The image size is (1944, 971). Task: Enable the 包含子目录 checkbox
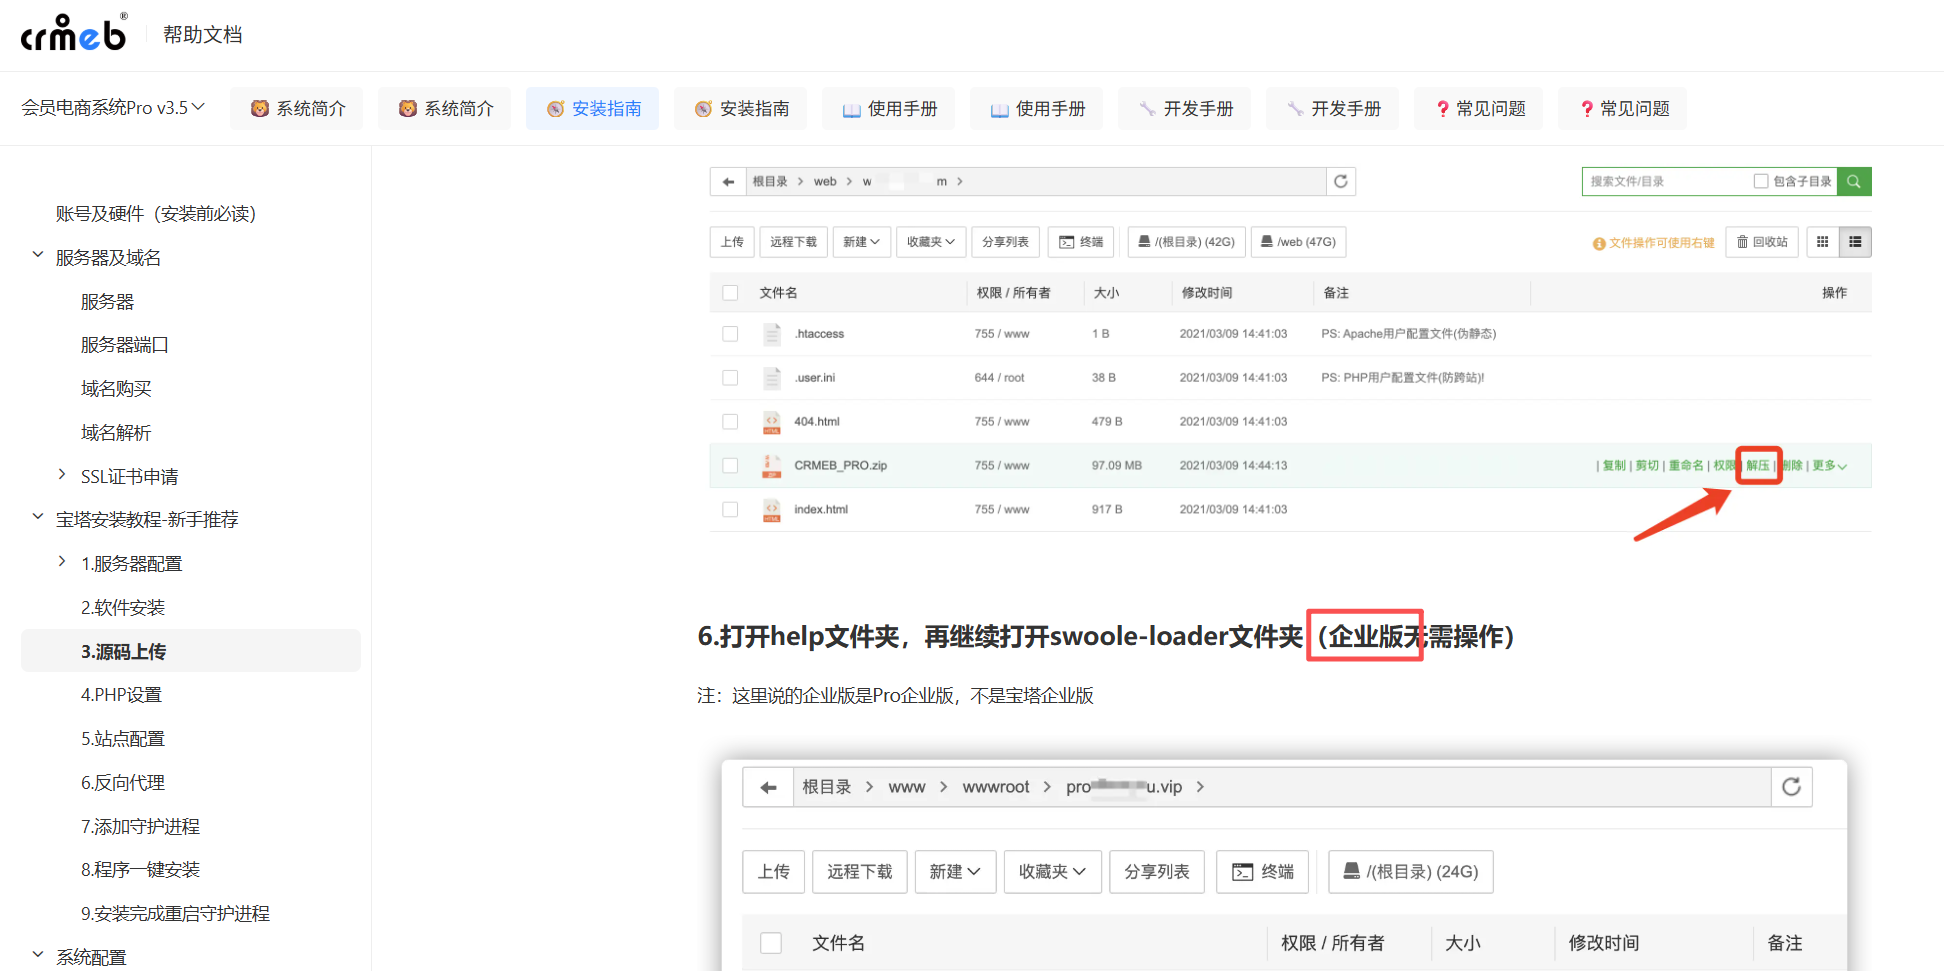pos(1761,181)
